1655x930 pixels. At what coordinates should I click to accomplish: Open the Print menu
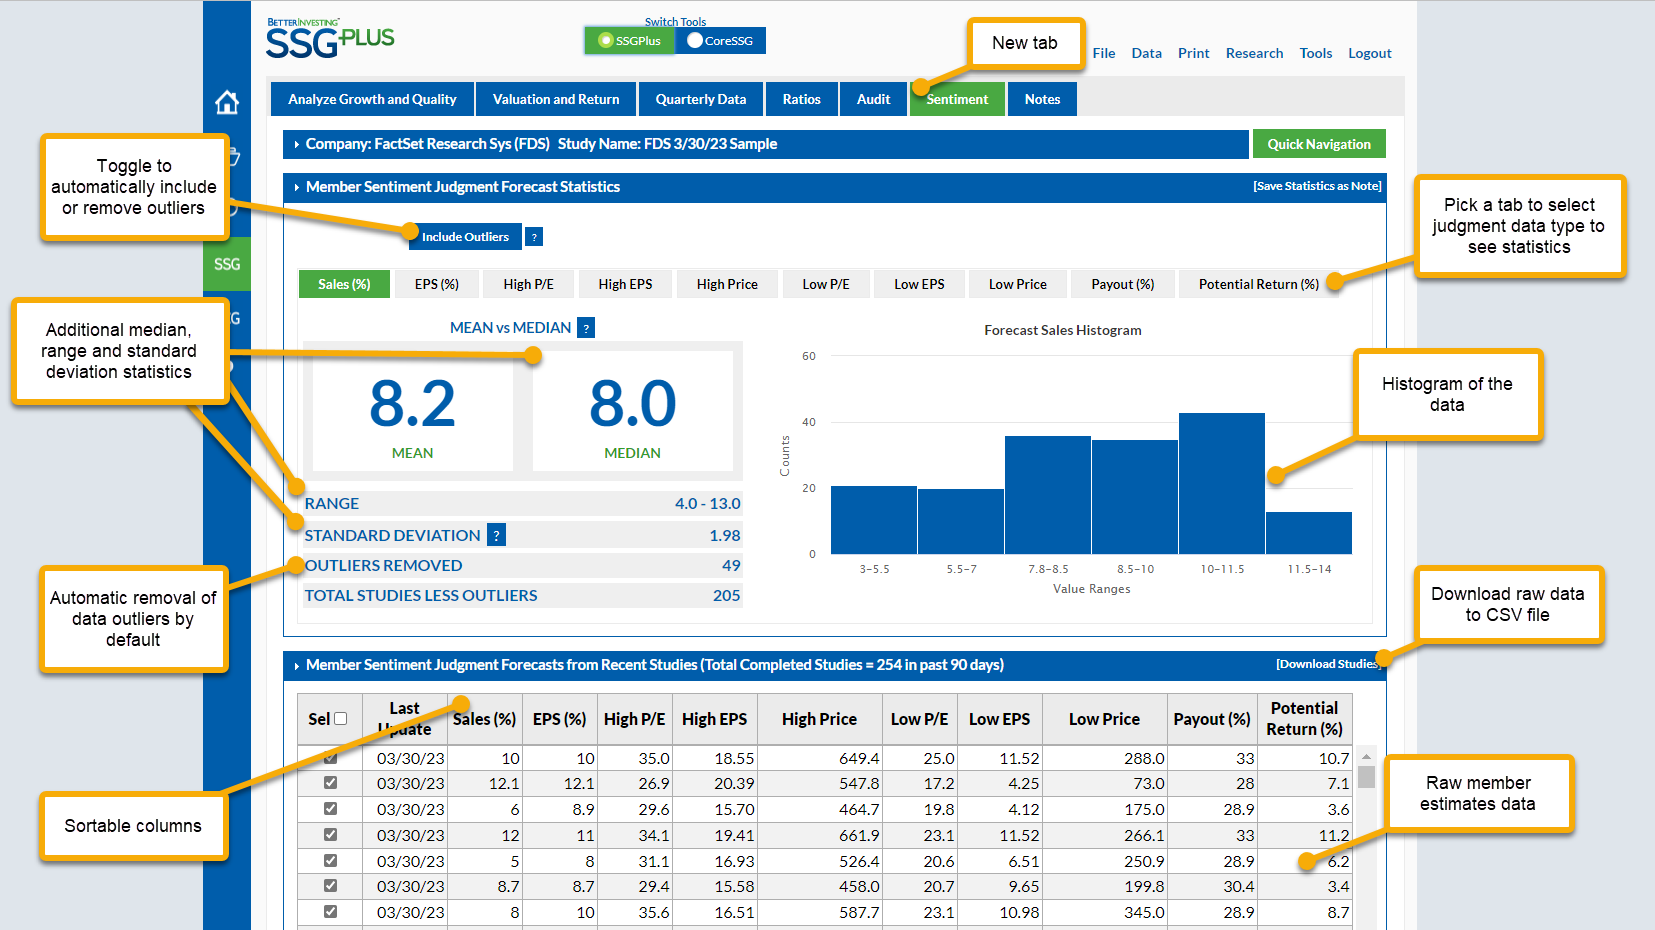point(1193,53)
